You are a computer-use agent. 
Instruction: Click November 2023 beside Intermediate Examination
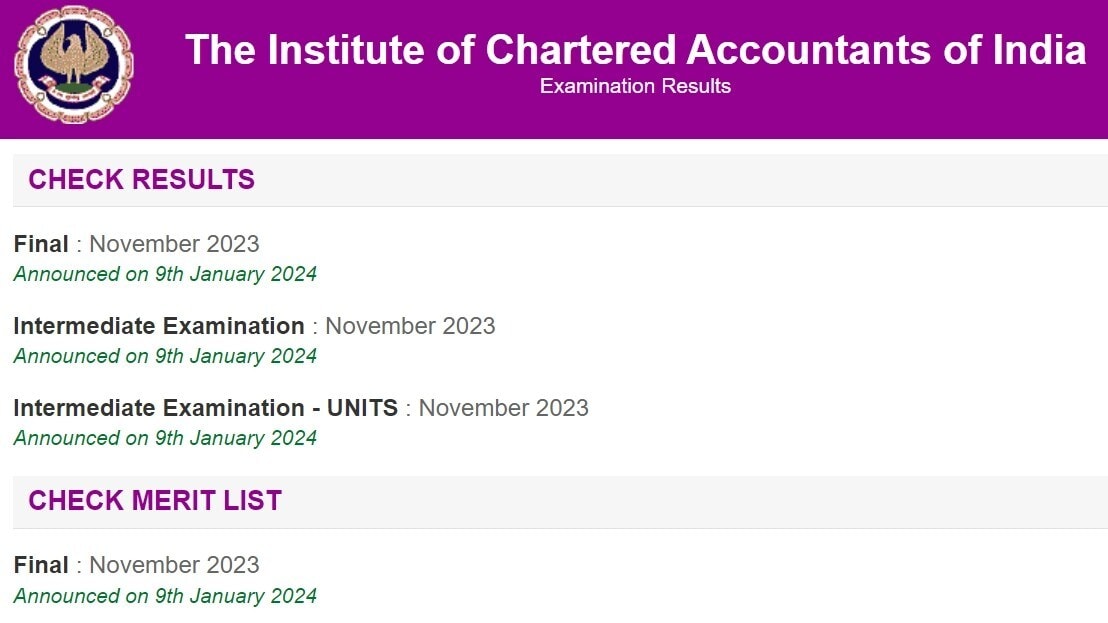pos(410,326)
